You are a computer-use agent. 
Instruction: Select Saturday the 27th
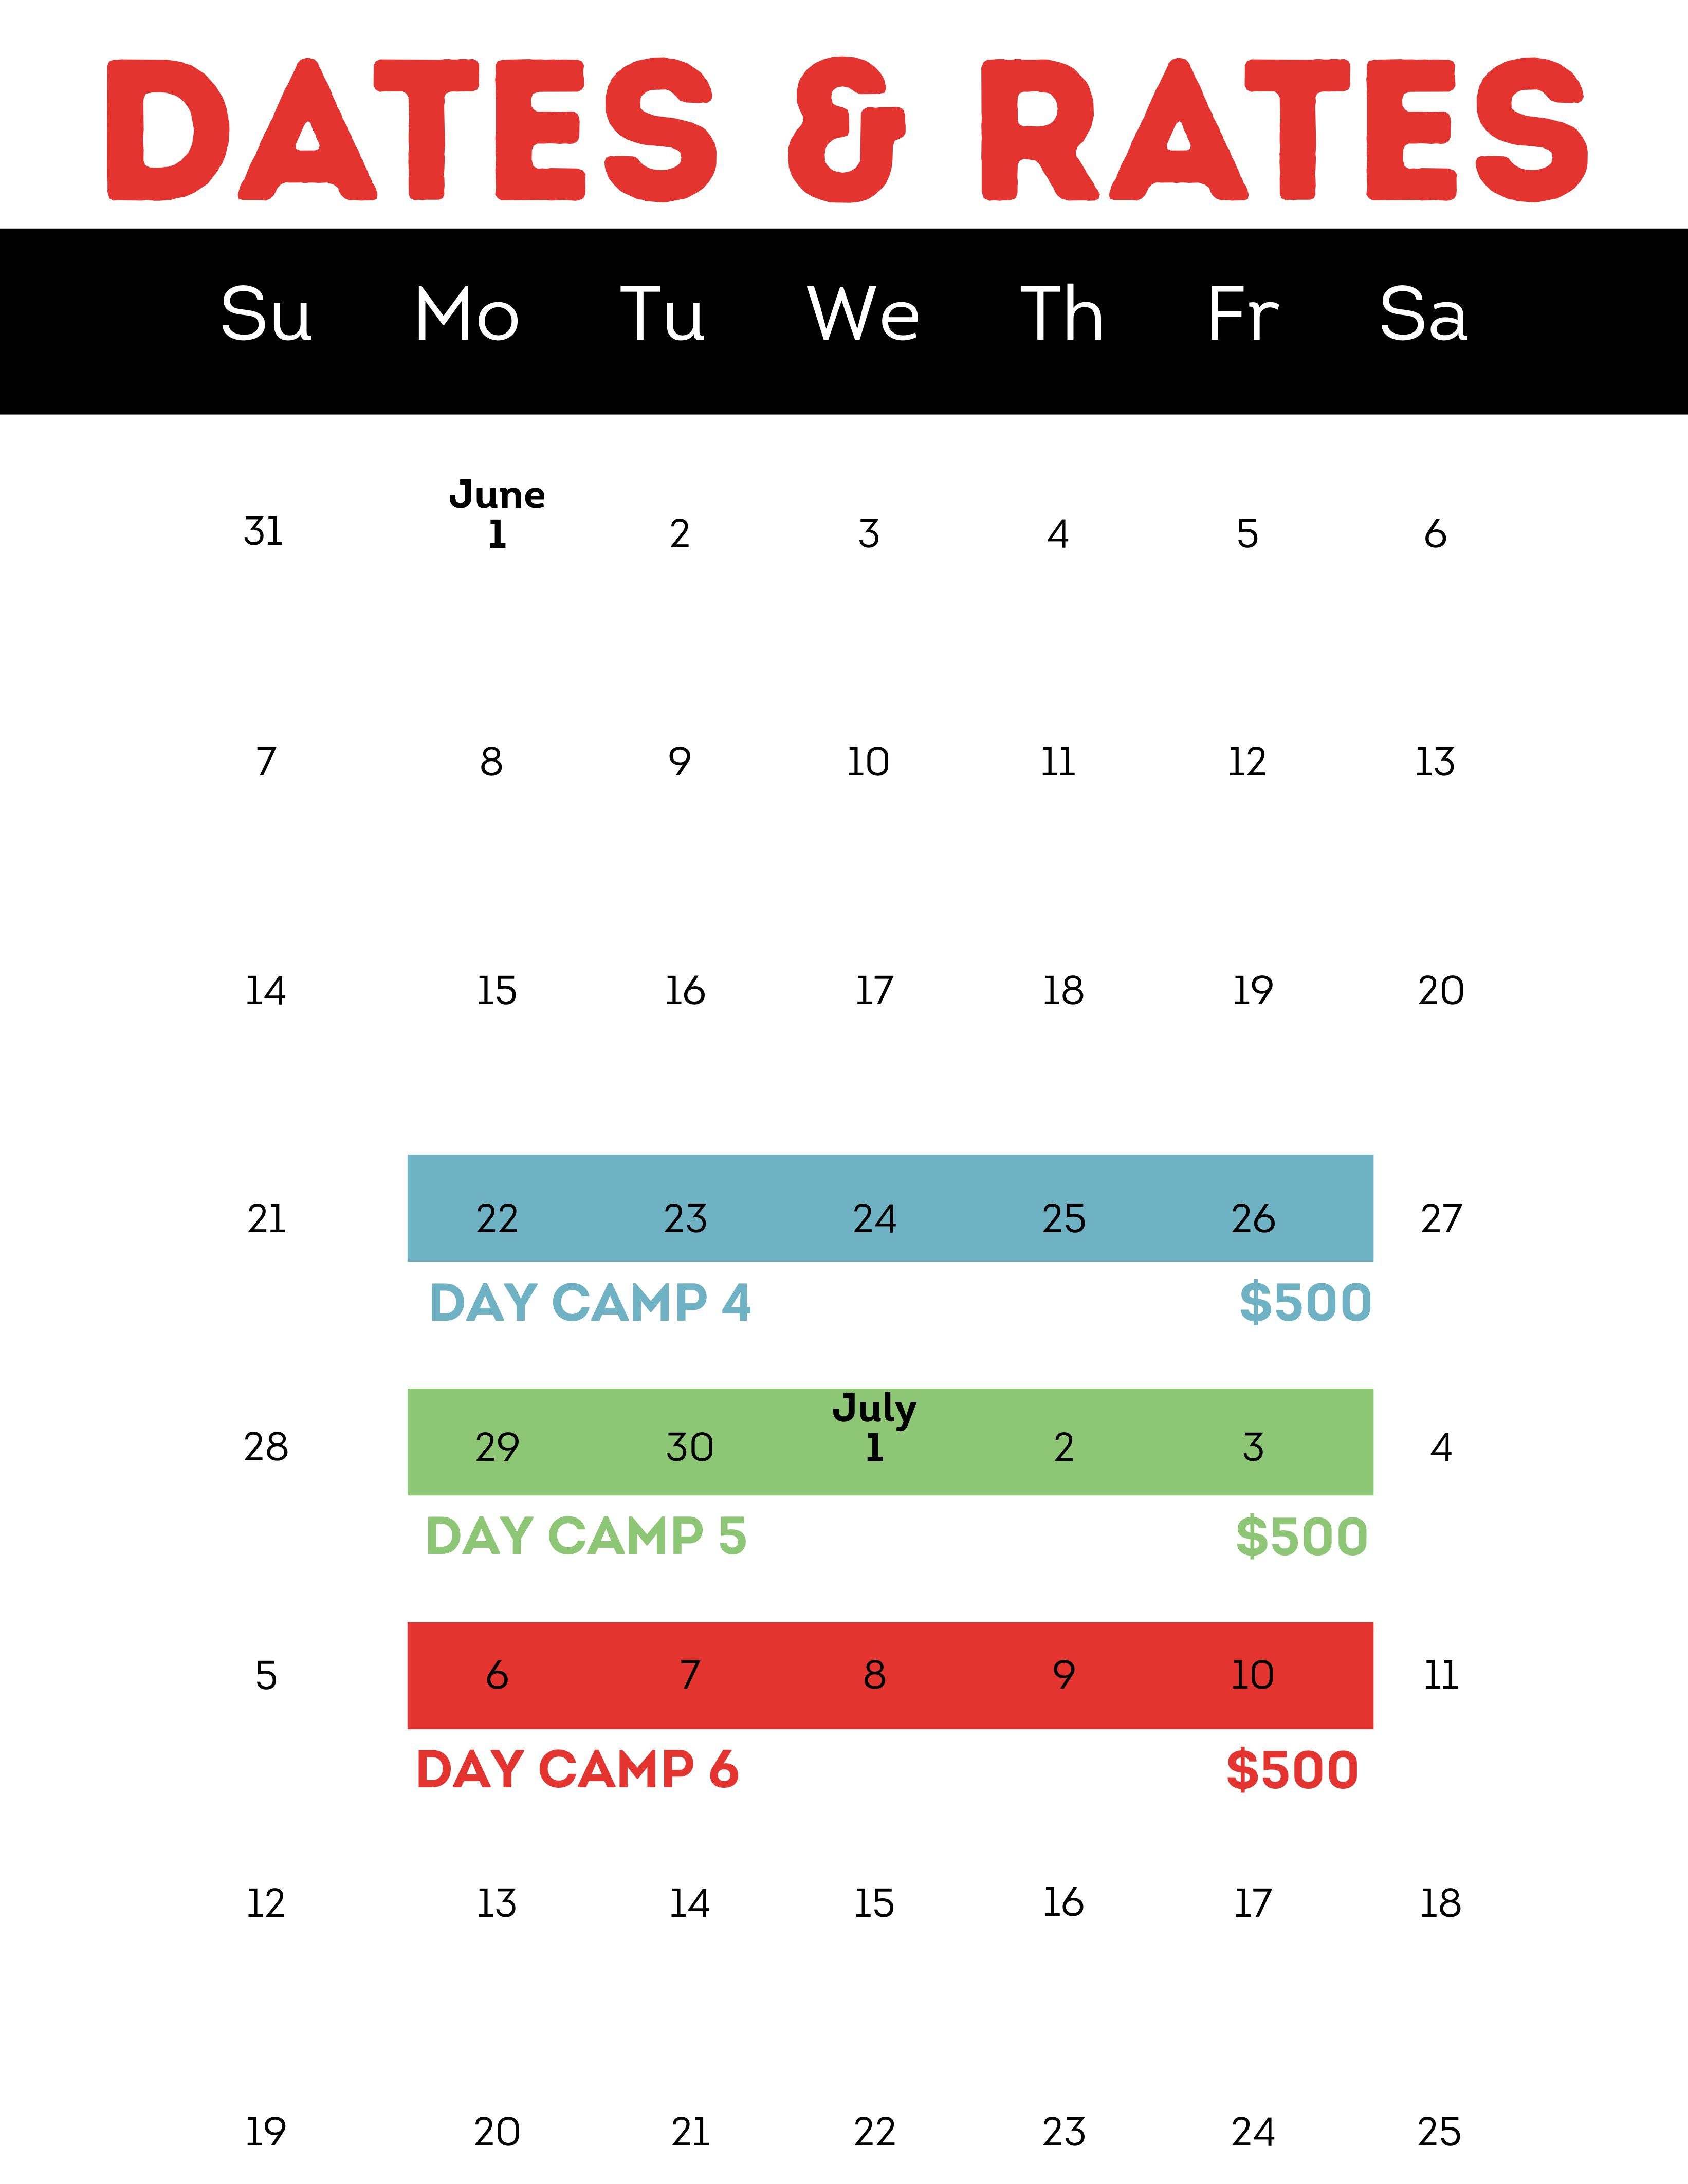coord(1441,1219)
